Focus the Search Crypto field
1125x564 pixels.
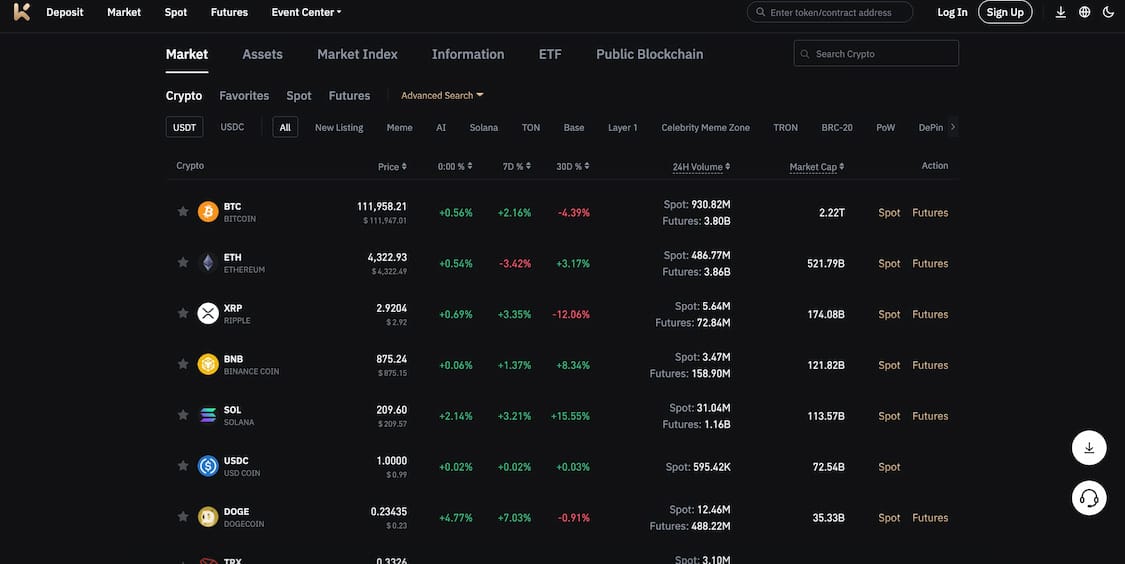(876, 54)
